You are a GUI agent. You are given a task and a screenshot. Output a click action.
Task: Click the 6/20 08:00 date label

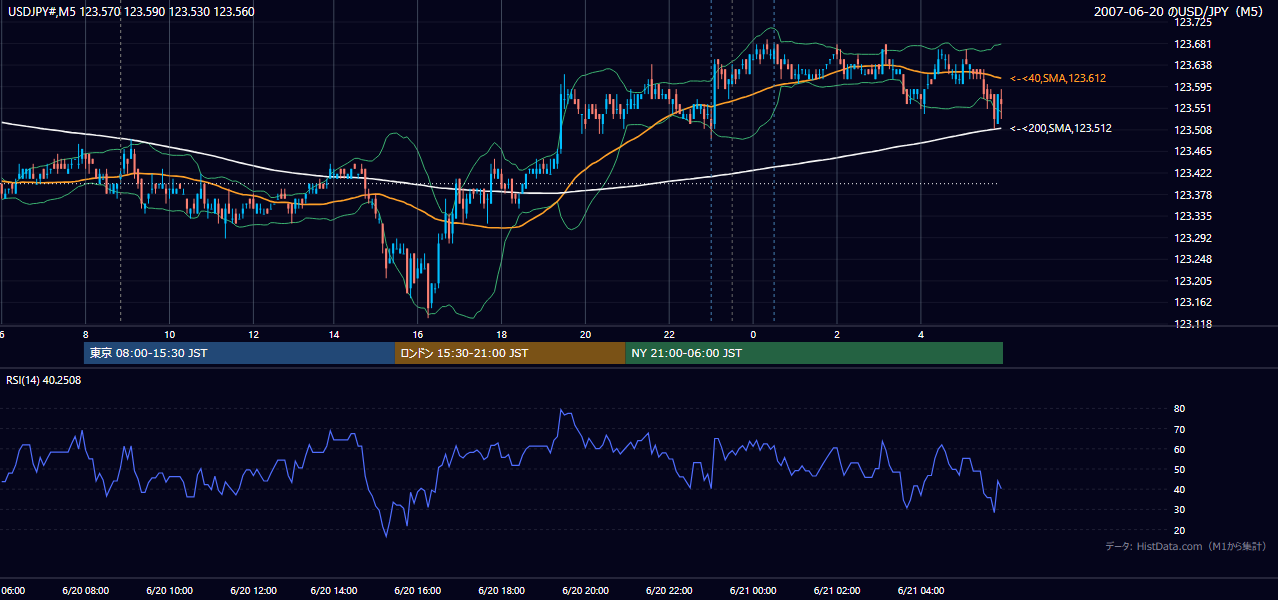[x=88, y=591]
